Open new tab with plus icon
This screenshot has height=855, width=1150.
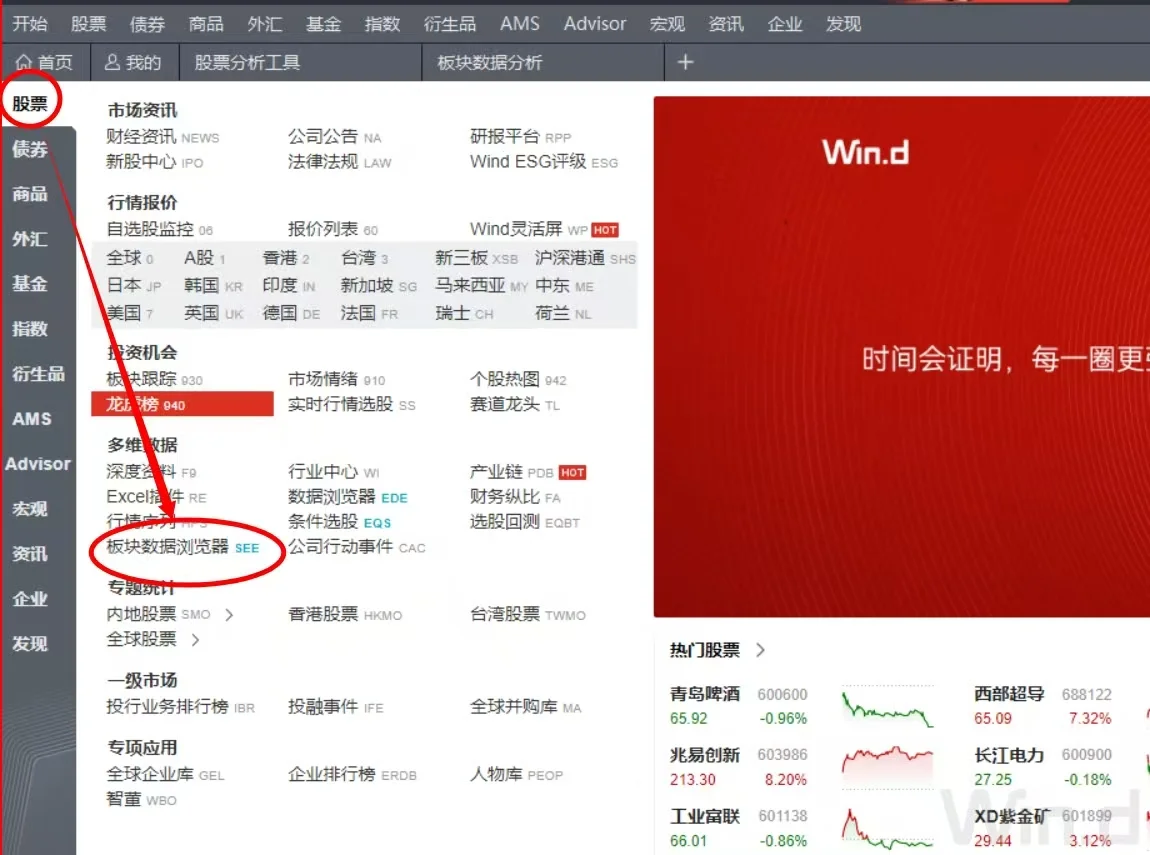(x=685, y=62)
